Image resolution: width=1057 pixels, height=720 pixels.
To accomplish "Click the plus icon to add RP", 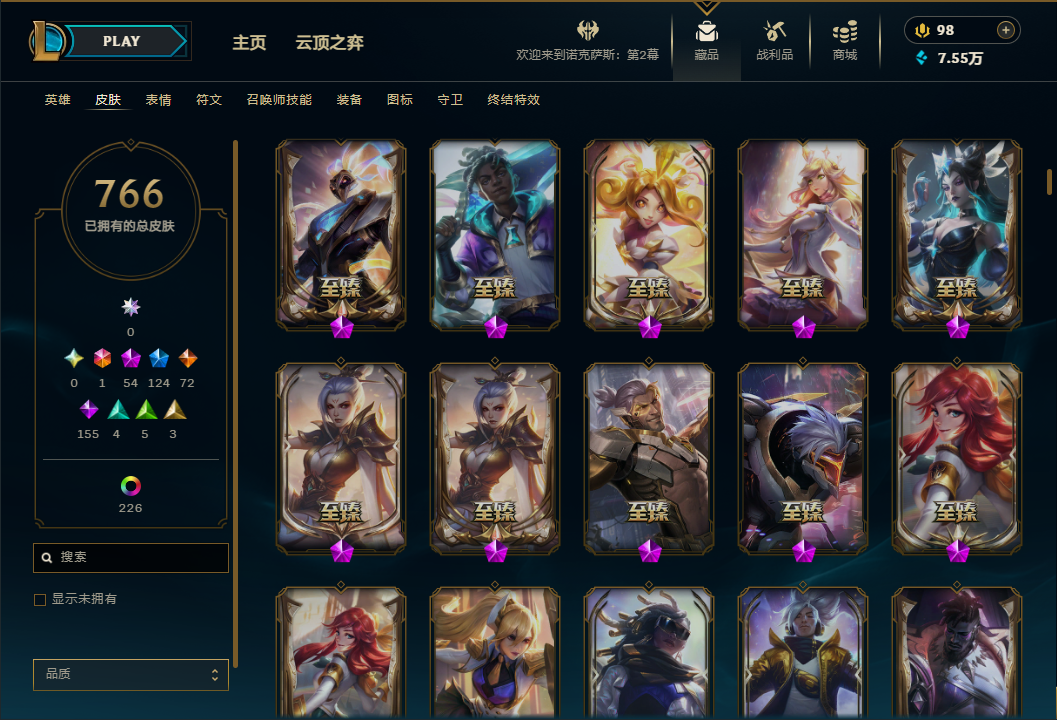I will tap(1006, 30).
